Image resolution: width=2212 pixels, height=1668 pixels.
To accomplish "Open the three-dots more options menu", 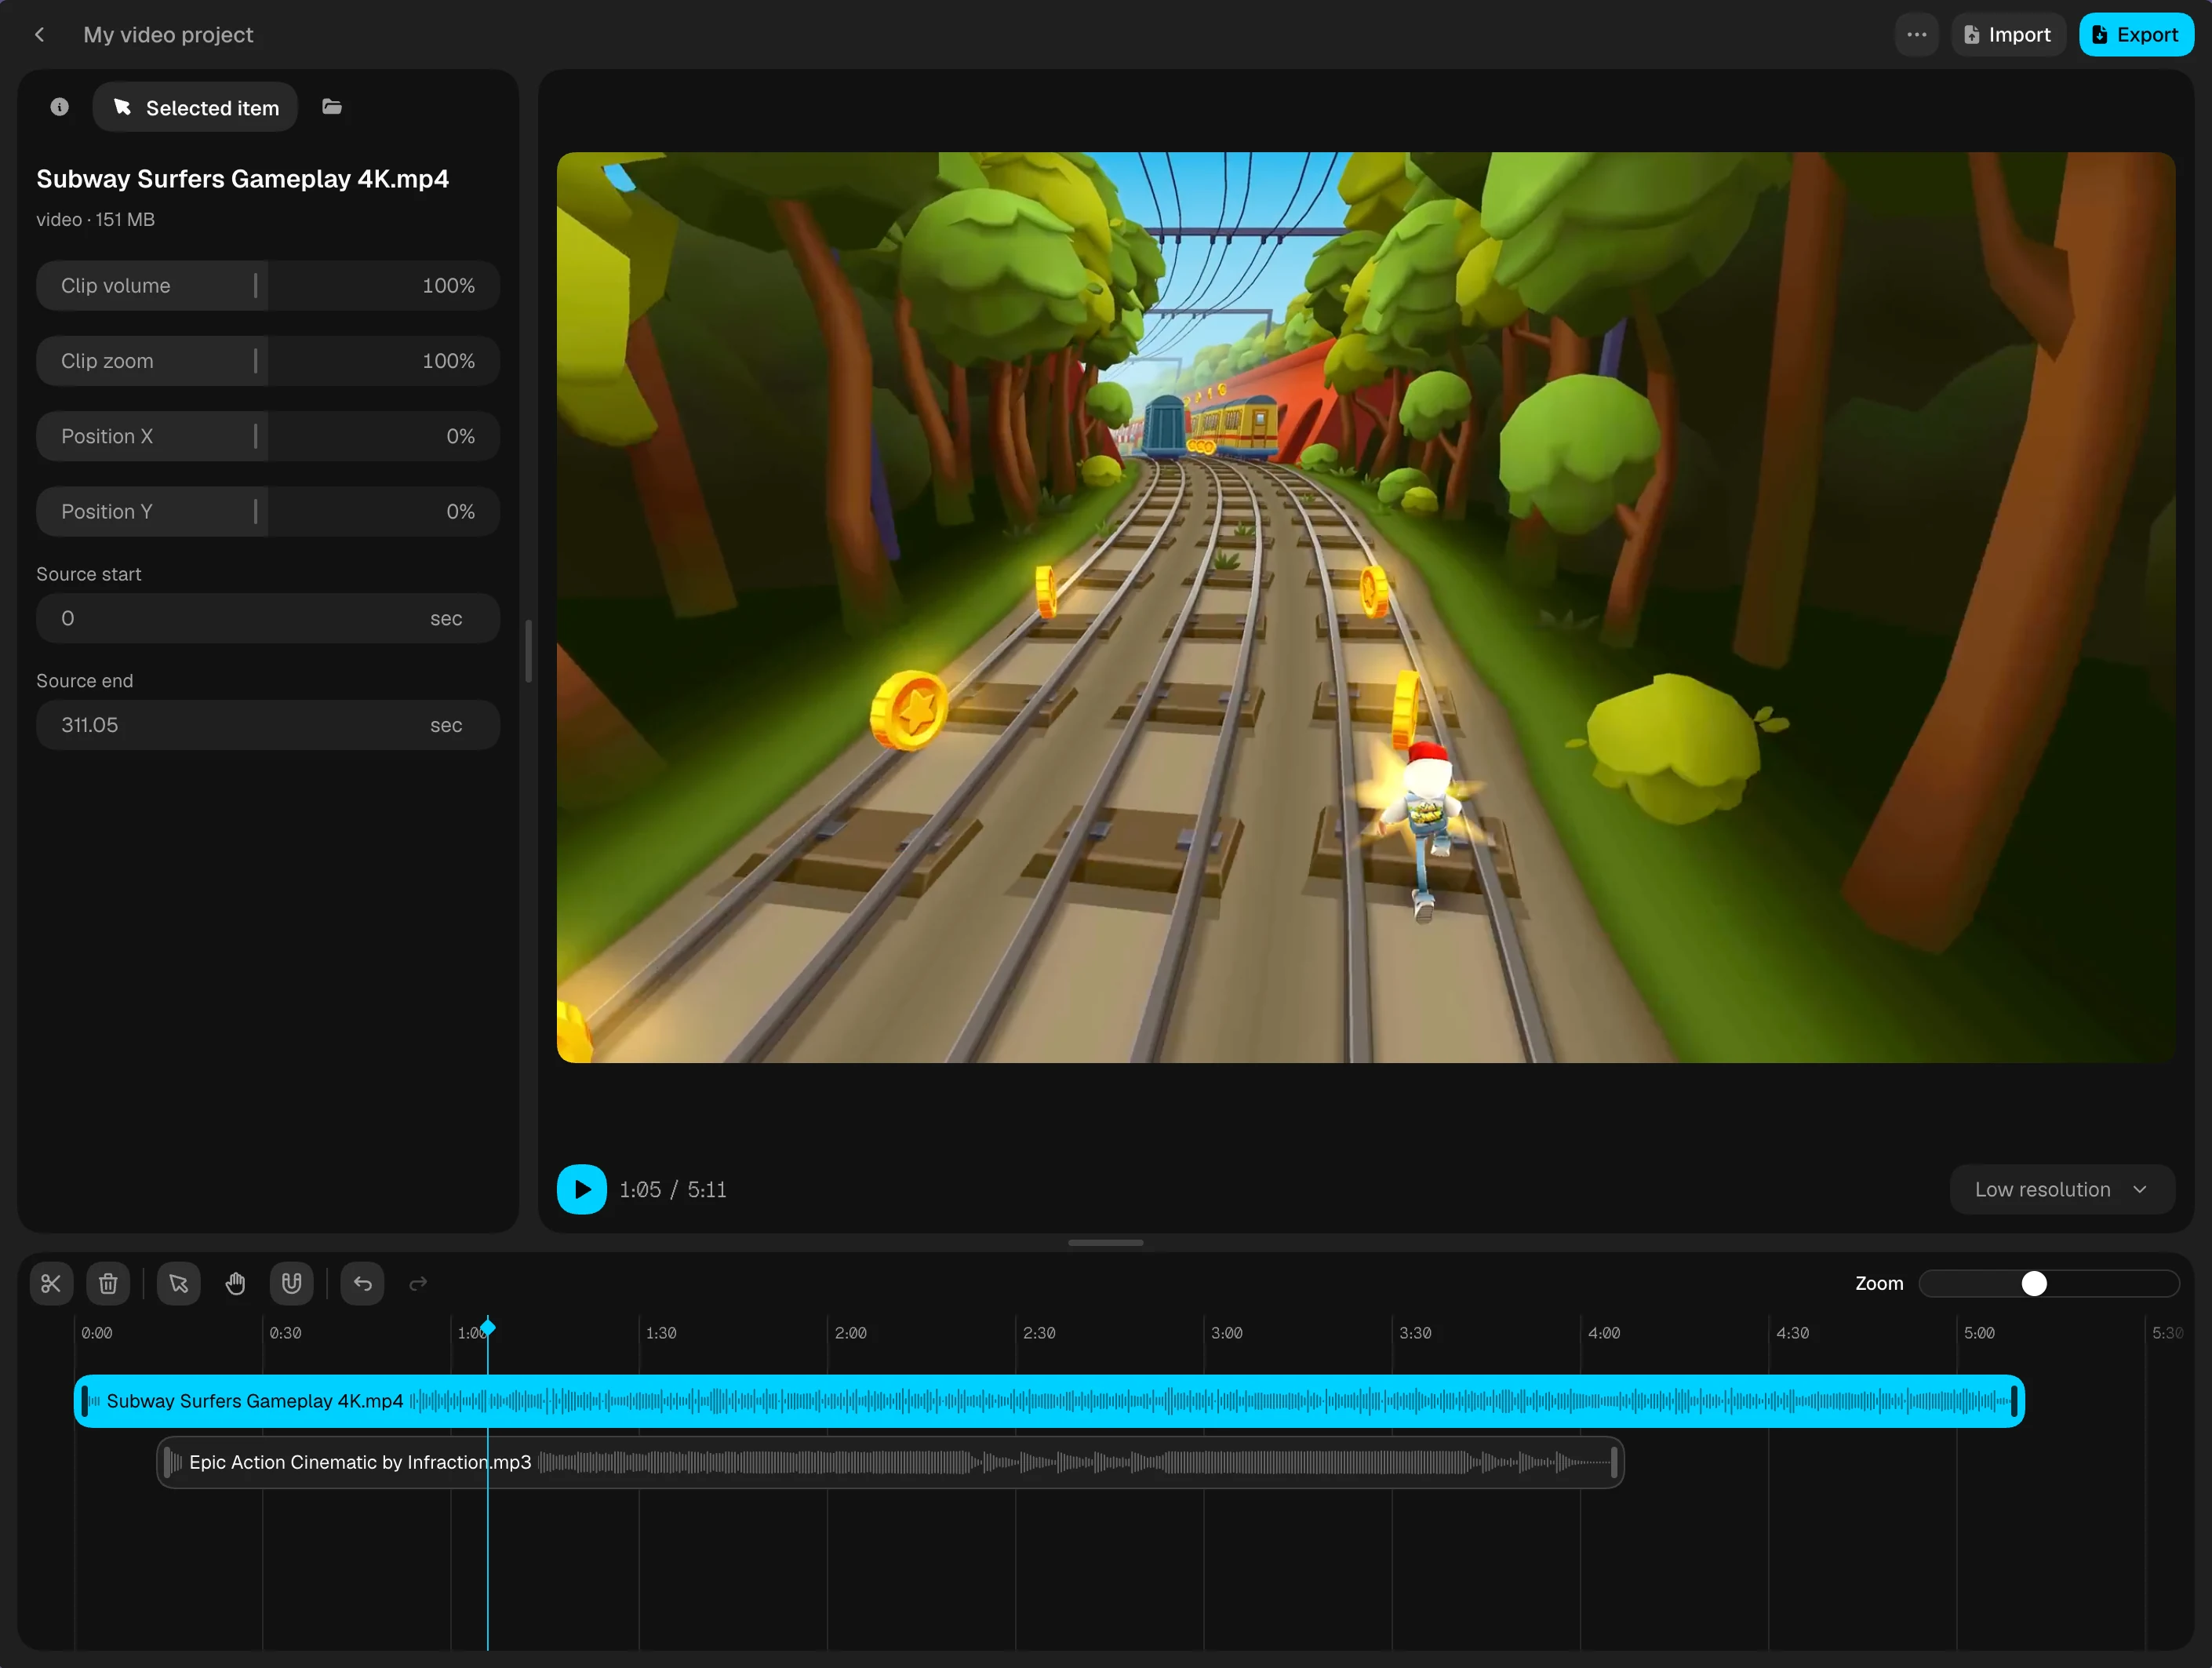I will click(x=1916, y=35).
